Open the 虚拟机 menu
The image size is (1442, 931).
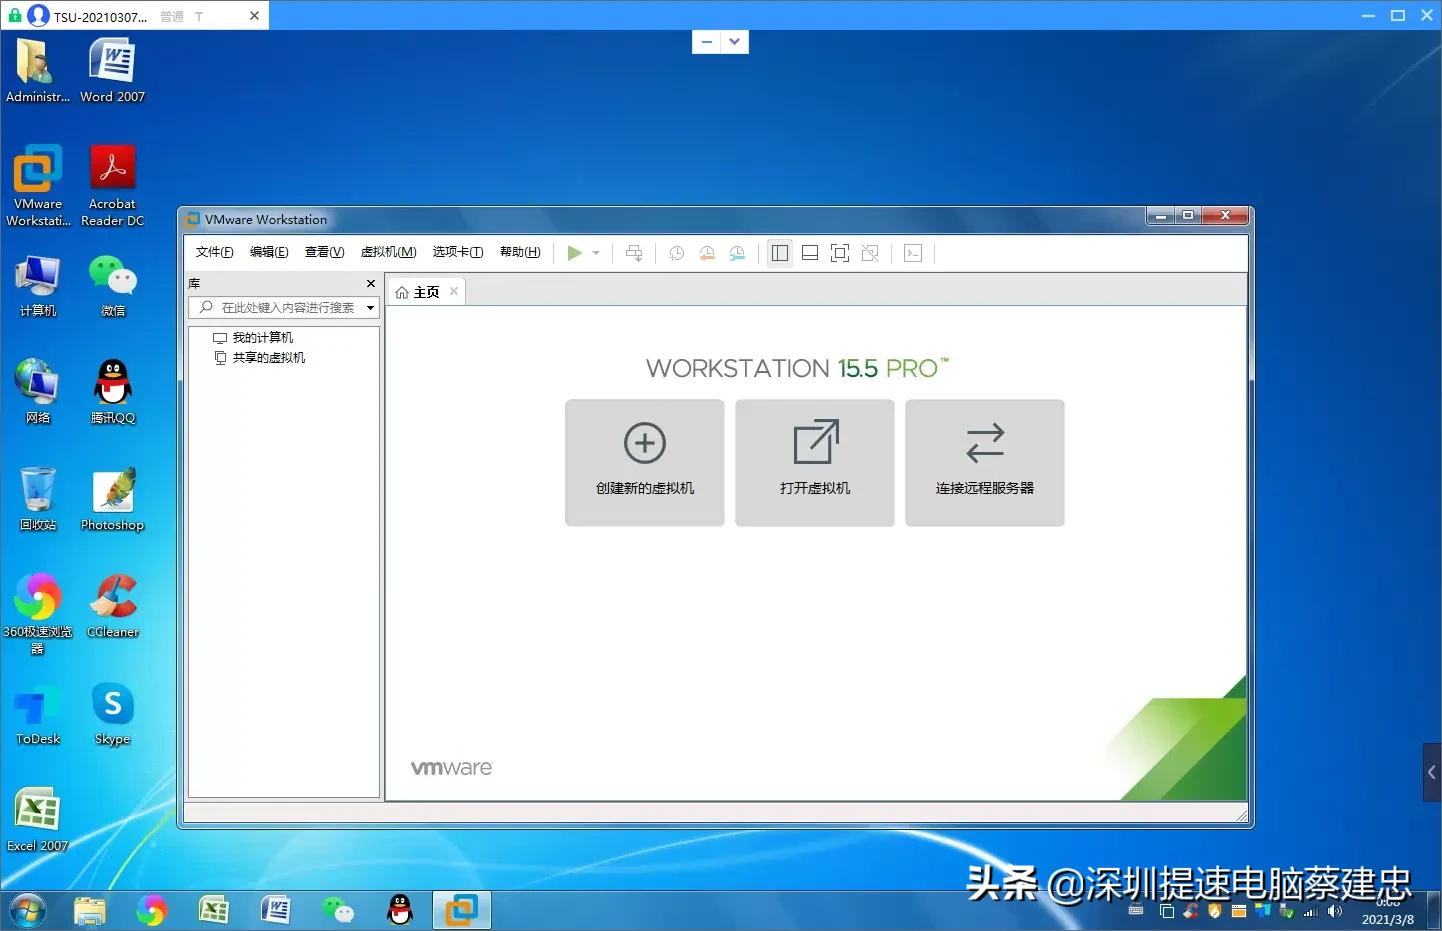coord(389,252)
